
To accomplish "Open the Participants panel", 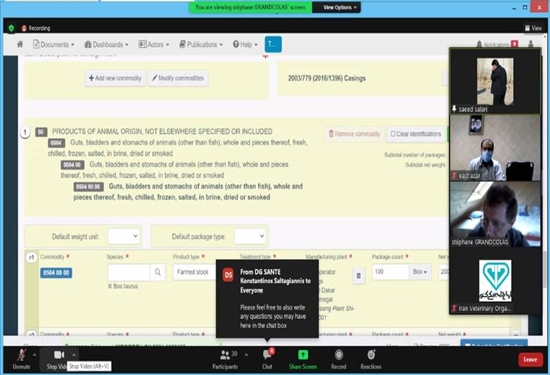I will coord(225,355).
